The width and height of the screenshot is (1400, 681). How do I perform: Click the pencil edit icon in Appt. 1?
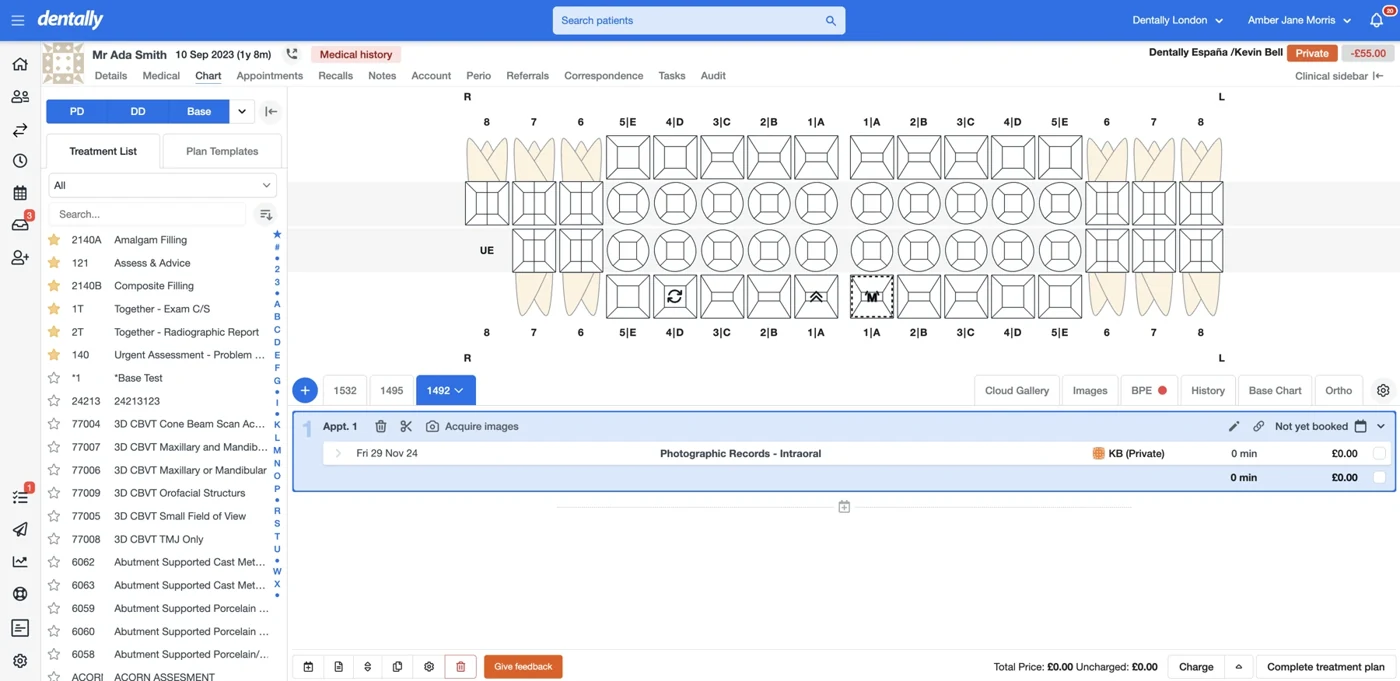tap(1234, 426)
